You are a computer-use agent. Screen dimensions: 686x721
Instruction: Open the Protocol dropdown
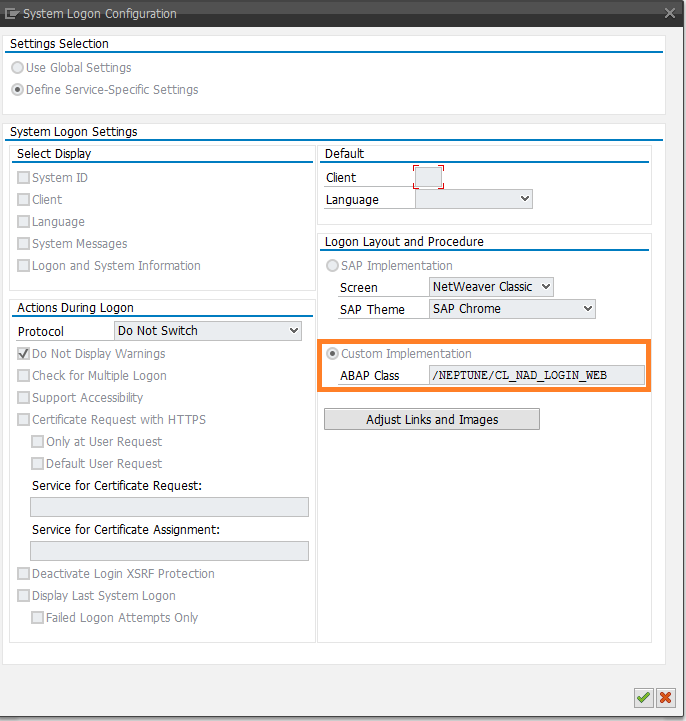click(x=208, y=331)
